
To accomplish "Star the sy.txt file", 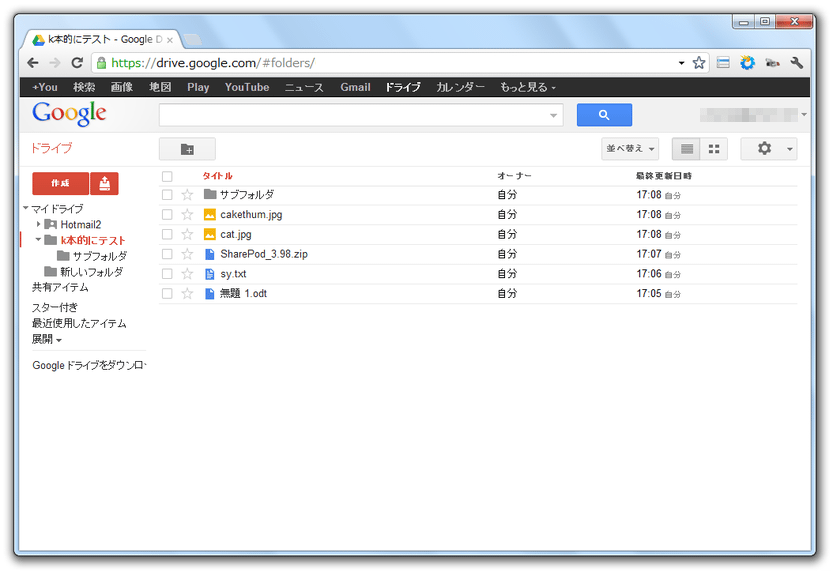I will (x=187, y=274).
